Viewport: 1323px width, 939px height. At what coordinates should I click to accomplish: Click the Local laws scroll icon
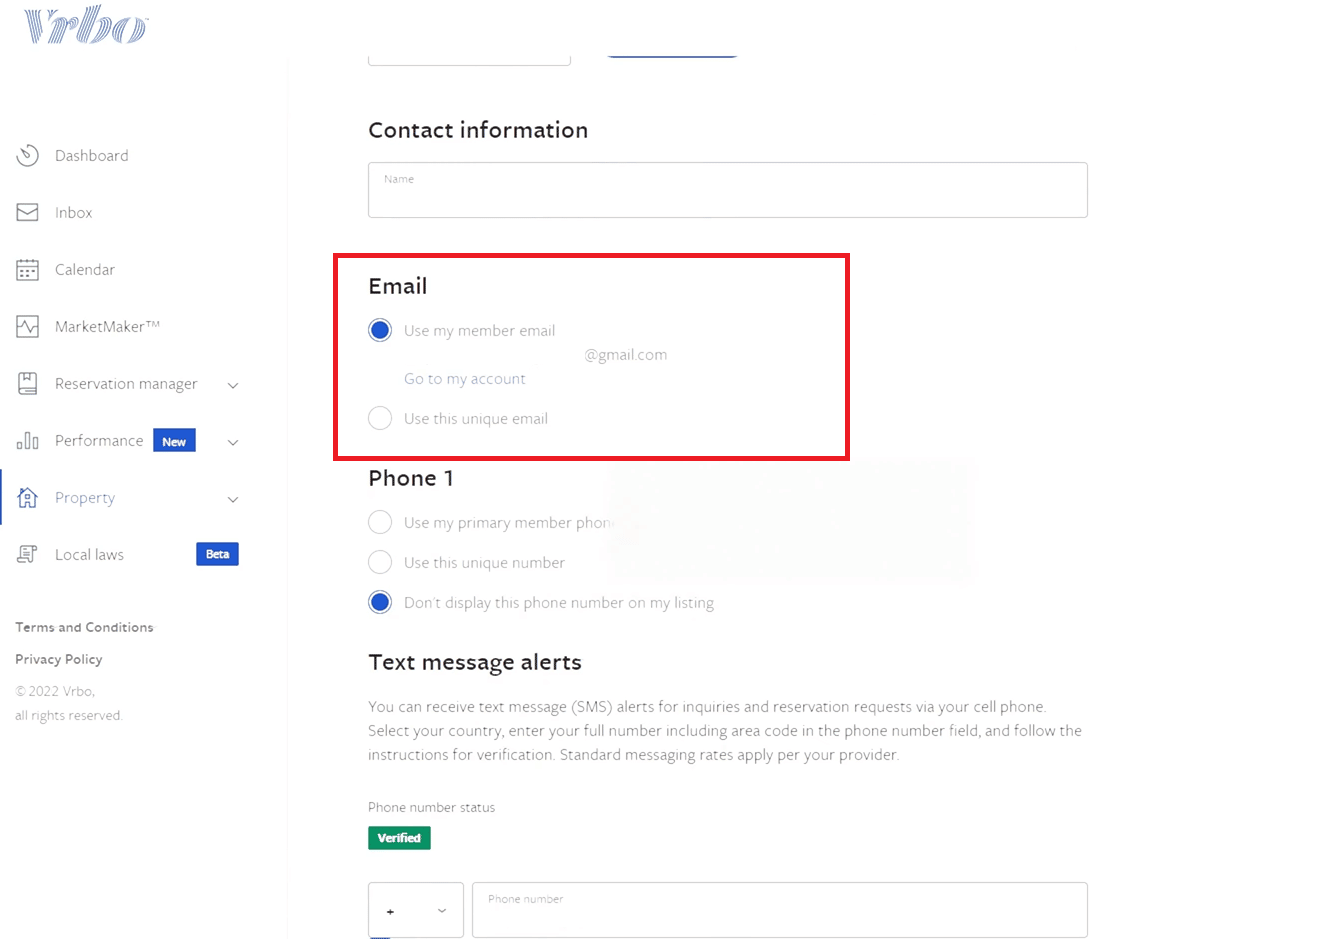pos(27,554)
